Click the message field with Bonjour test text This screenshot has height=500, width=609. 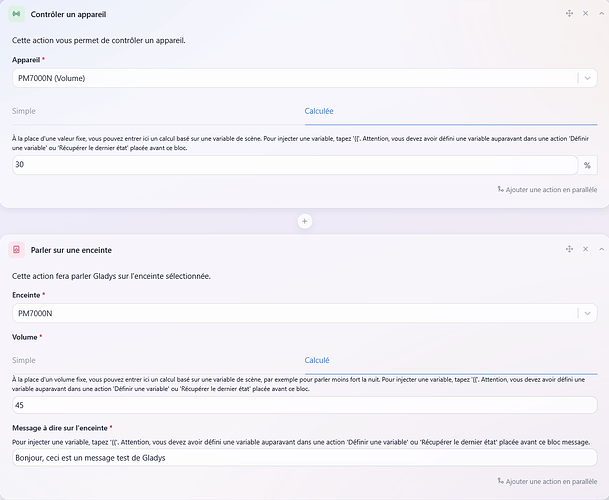pos(304,458)
